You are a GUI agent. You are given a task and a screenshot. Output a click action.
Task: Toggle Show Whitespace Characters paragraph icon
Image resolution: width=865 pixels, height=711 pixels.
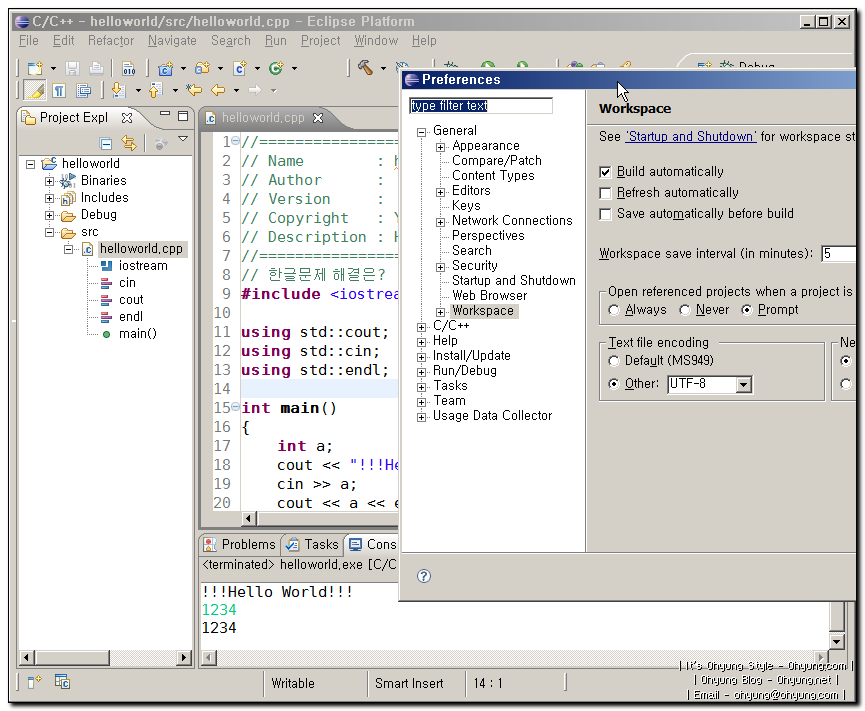pos(59,90)
